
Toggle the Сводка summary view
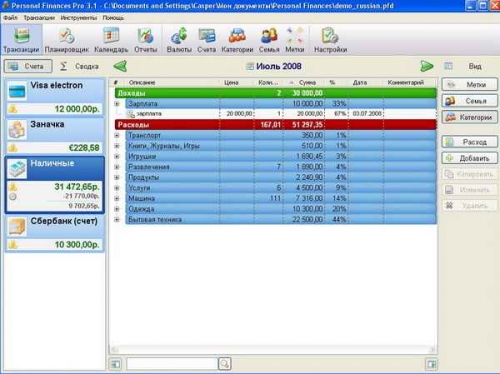(x=79, y=66)
